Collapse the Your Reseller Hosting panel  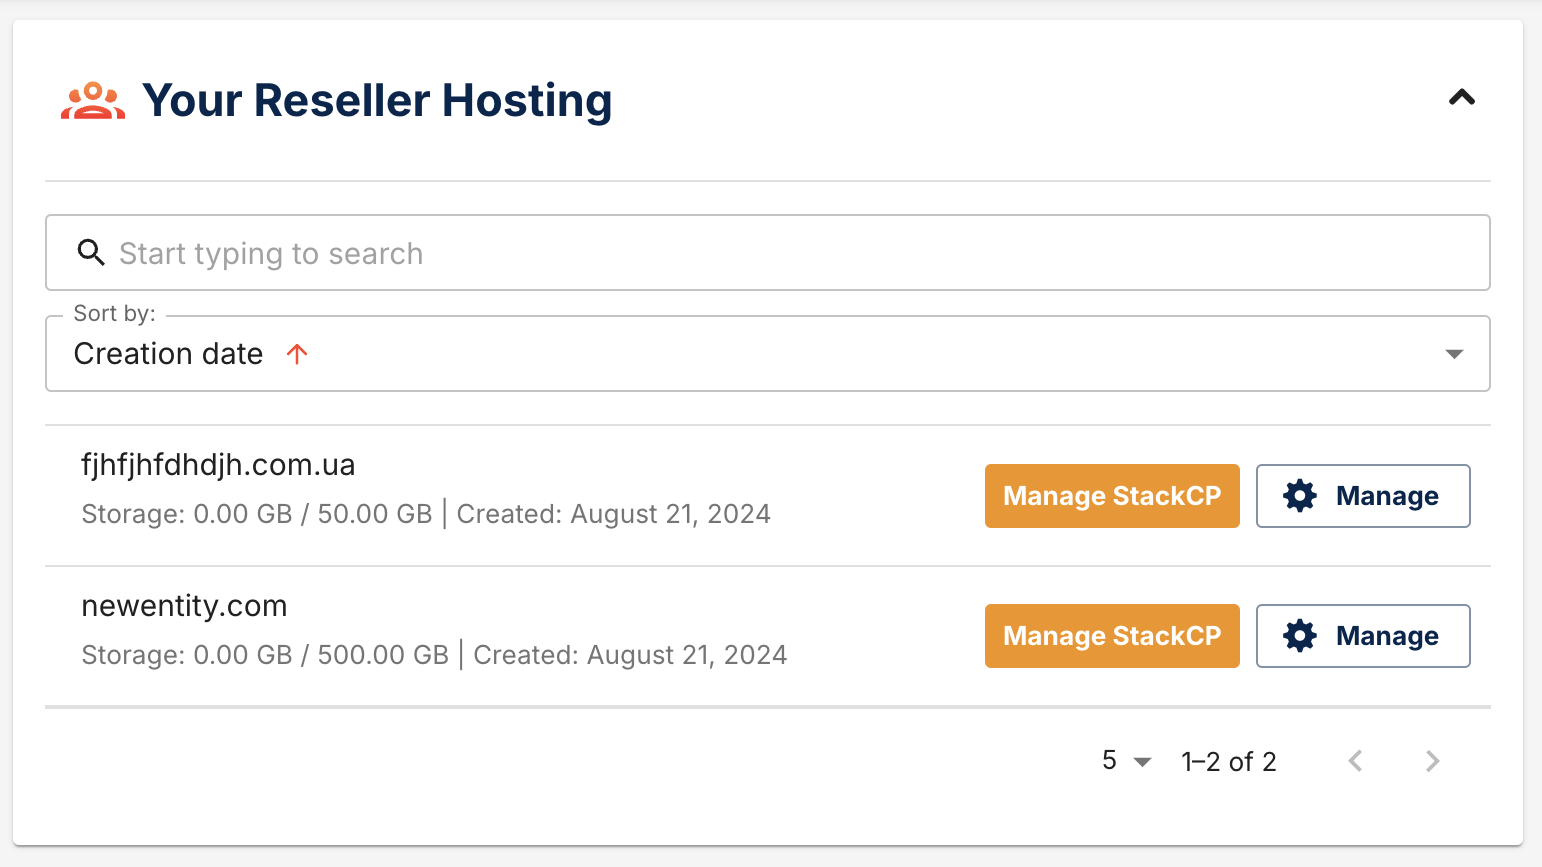click(x=1462, y=98)
